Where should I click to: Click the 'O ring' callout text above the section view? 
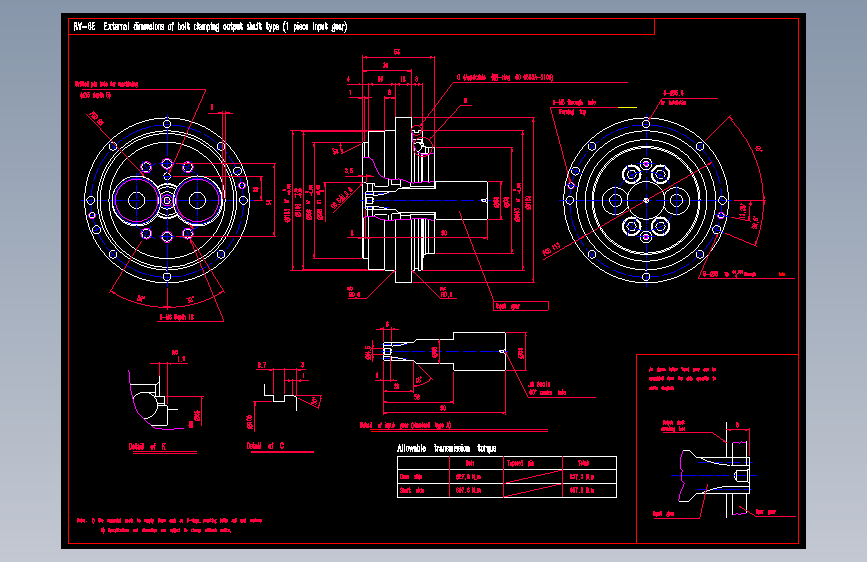point(504,77)
